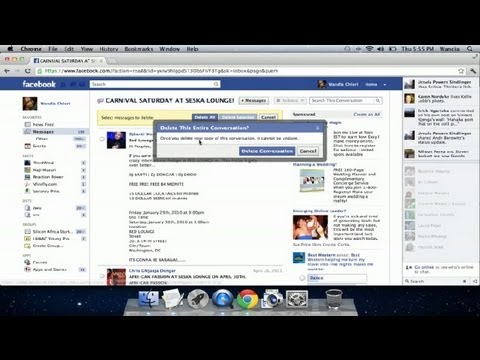This screenshot has height=360, width=480.
Task: Select the first message checkbox
Action: (102, 139)
